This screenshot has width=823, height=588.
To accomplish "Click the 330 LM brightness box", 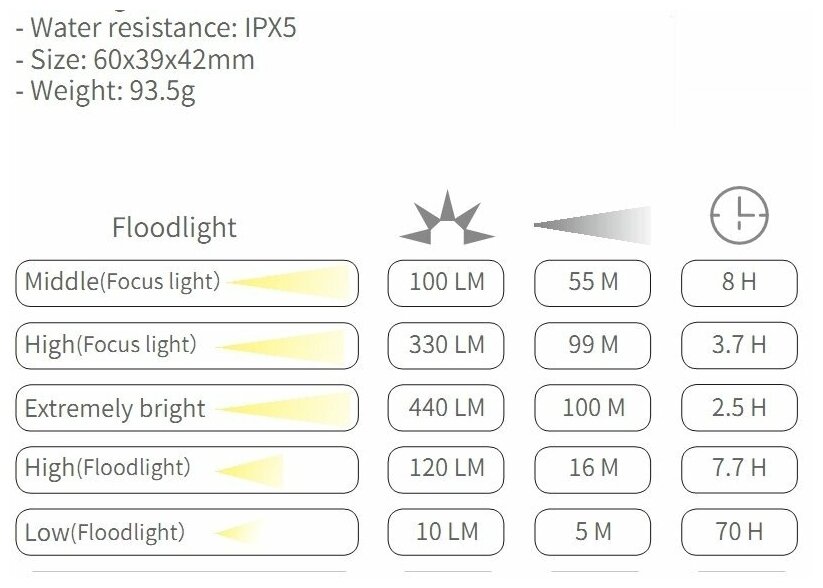I will click(x=446, y=345).
